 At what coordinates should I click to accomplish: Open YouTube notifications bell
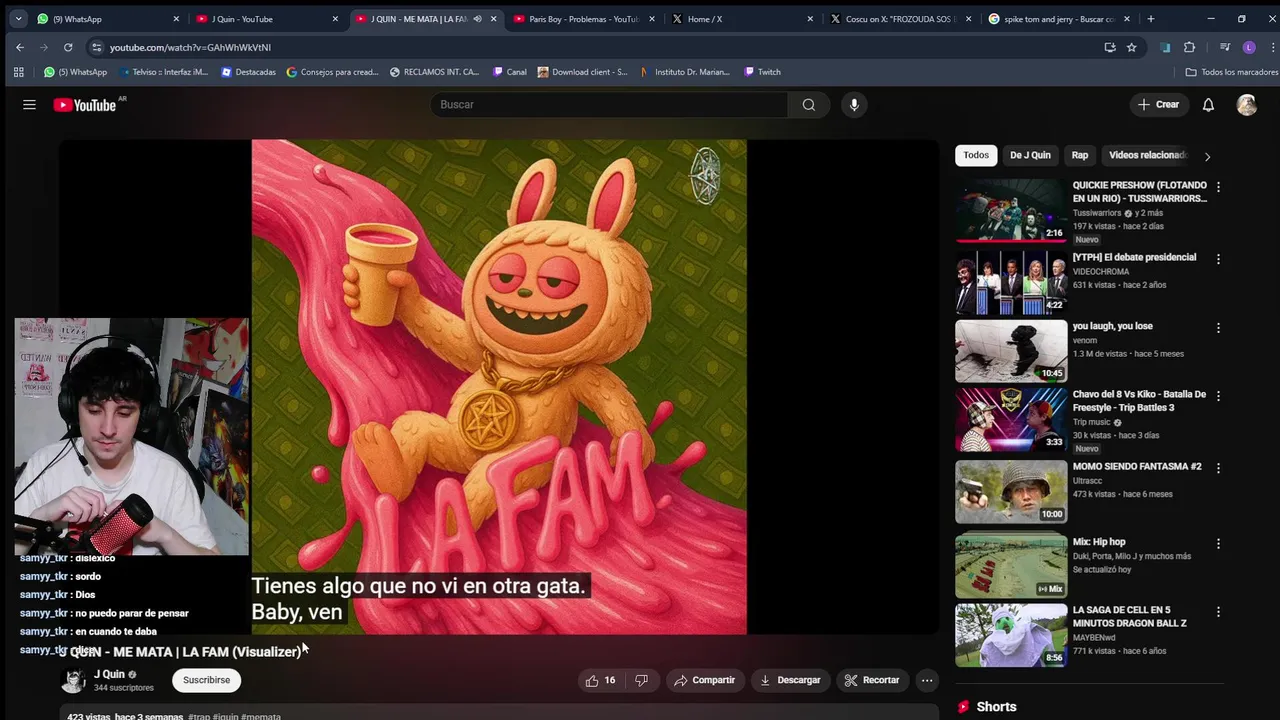1208,105
